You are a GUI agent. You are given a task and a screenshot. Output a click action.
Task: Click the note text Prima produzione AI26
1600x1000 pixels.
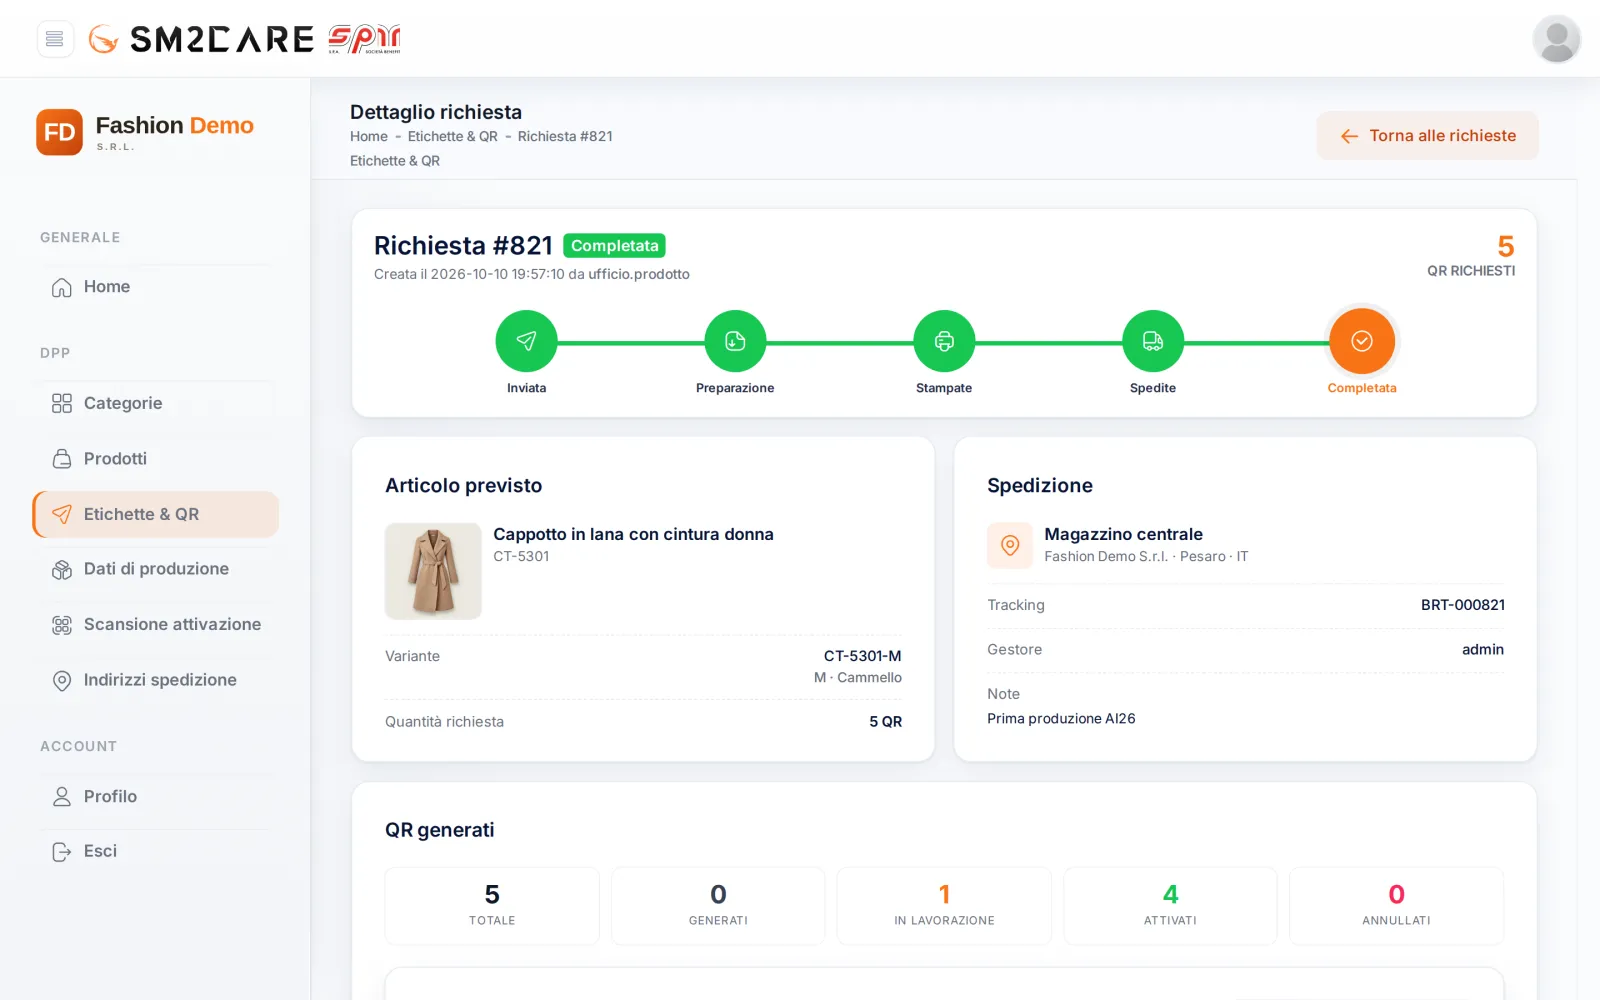(1061, 719)
